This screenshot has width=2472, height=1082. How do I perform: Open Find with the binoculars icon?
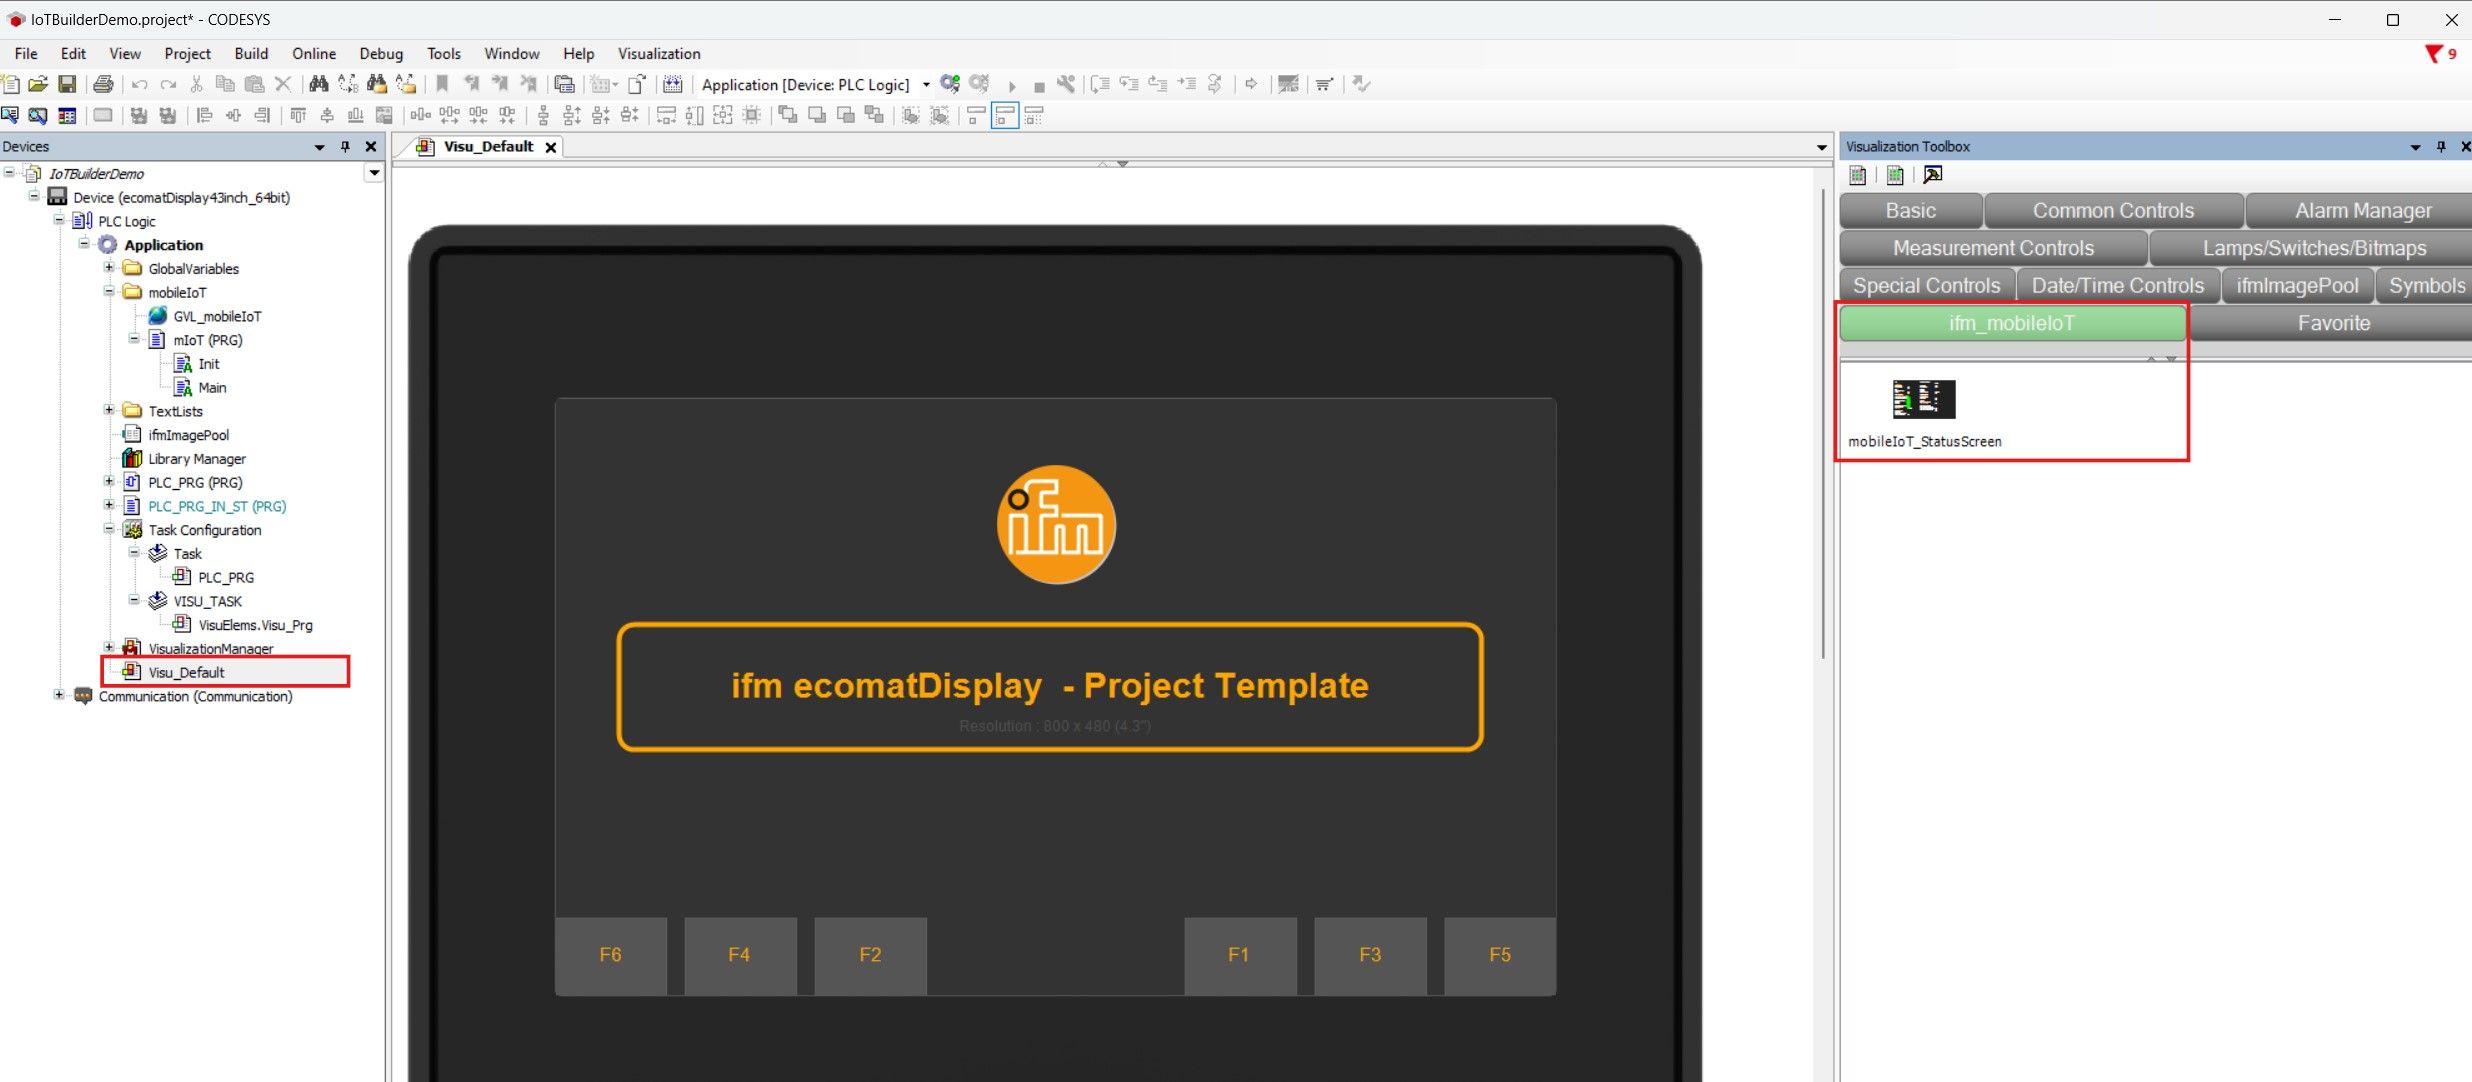point(319,84)
